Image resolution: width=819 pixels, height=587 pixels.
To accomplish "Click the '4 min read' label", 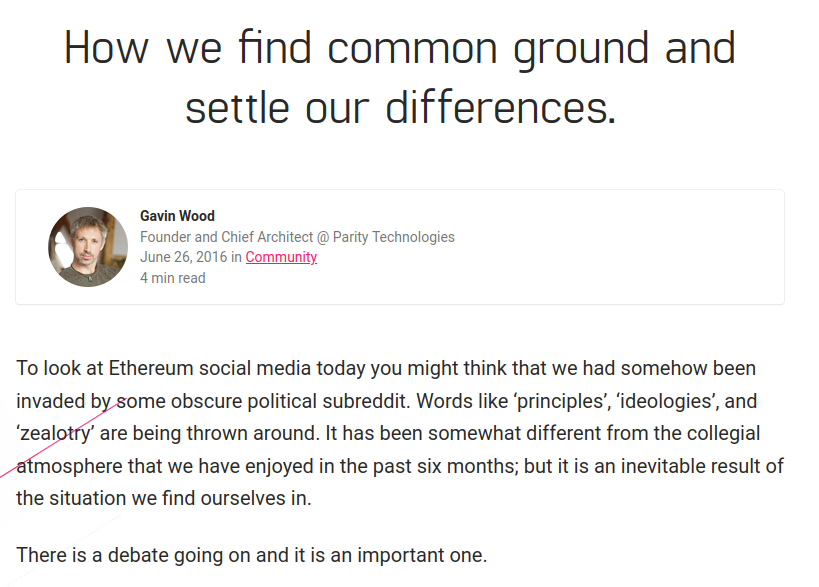I will (x=172, y=278).
